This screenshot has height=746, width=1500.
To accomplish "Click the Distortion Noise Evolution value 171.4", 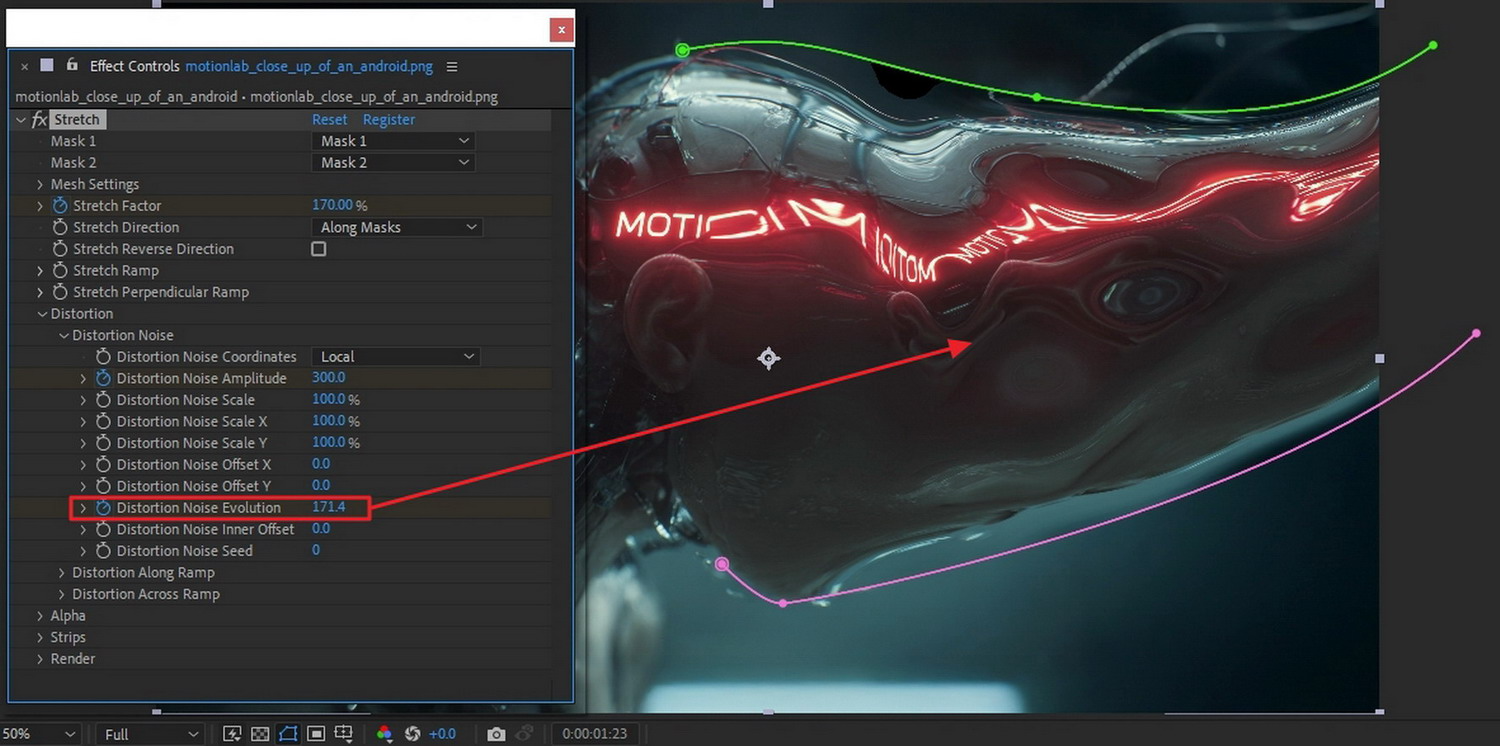I will click(x=329, y=507).
